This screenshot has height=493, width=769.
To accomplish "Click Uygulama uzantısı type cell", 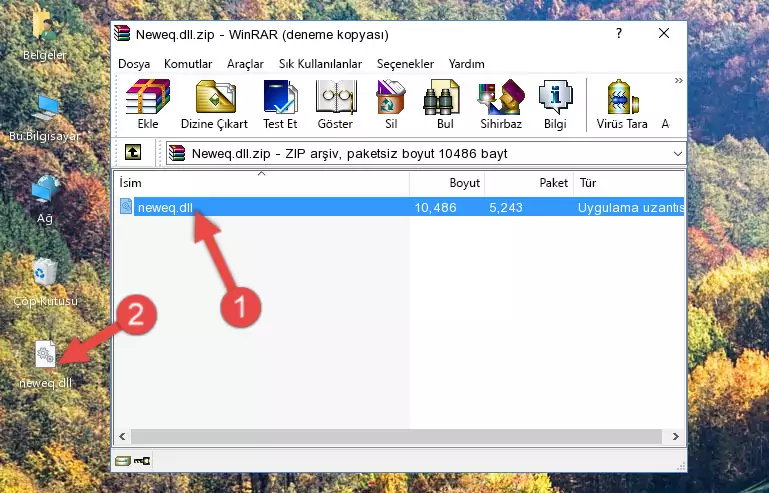I will tap(630, 208).
